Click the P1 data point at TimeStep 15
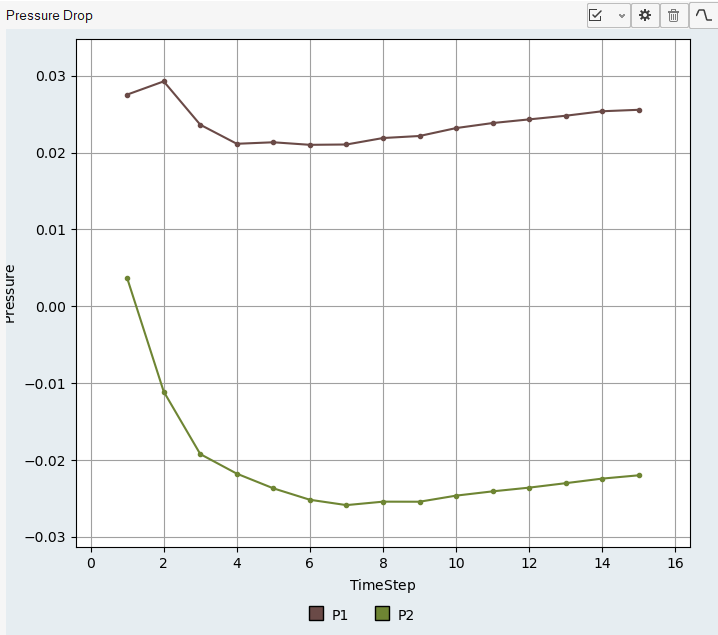Image resolution: width=718 pixels, height=635 pixels. click(639, 110)
